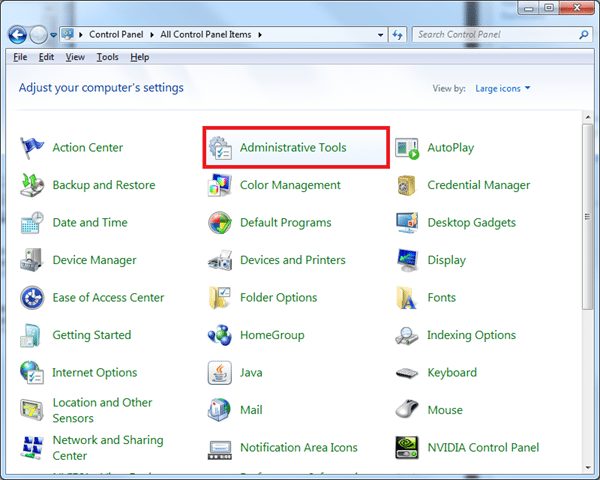Click the Ease of Access Center text

(108, 298)
